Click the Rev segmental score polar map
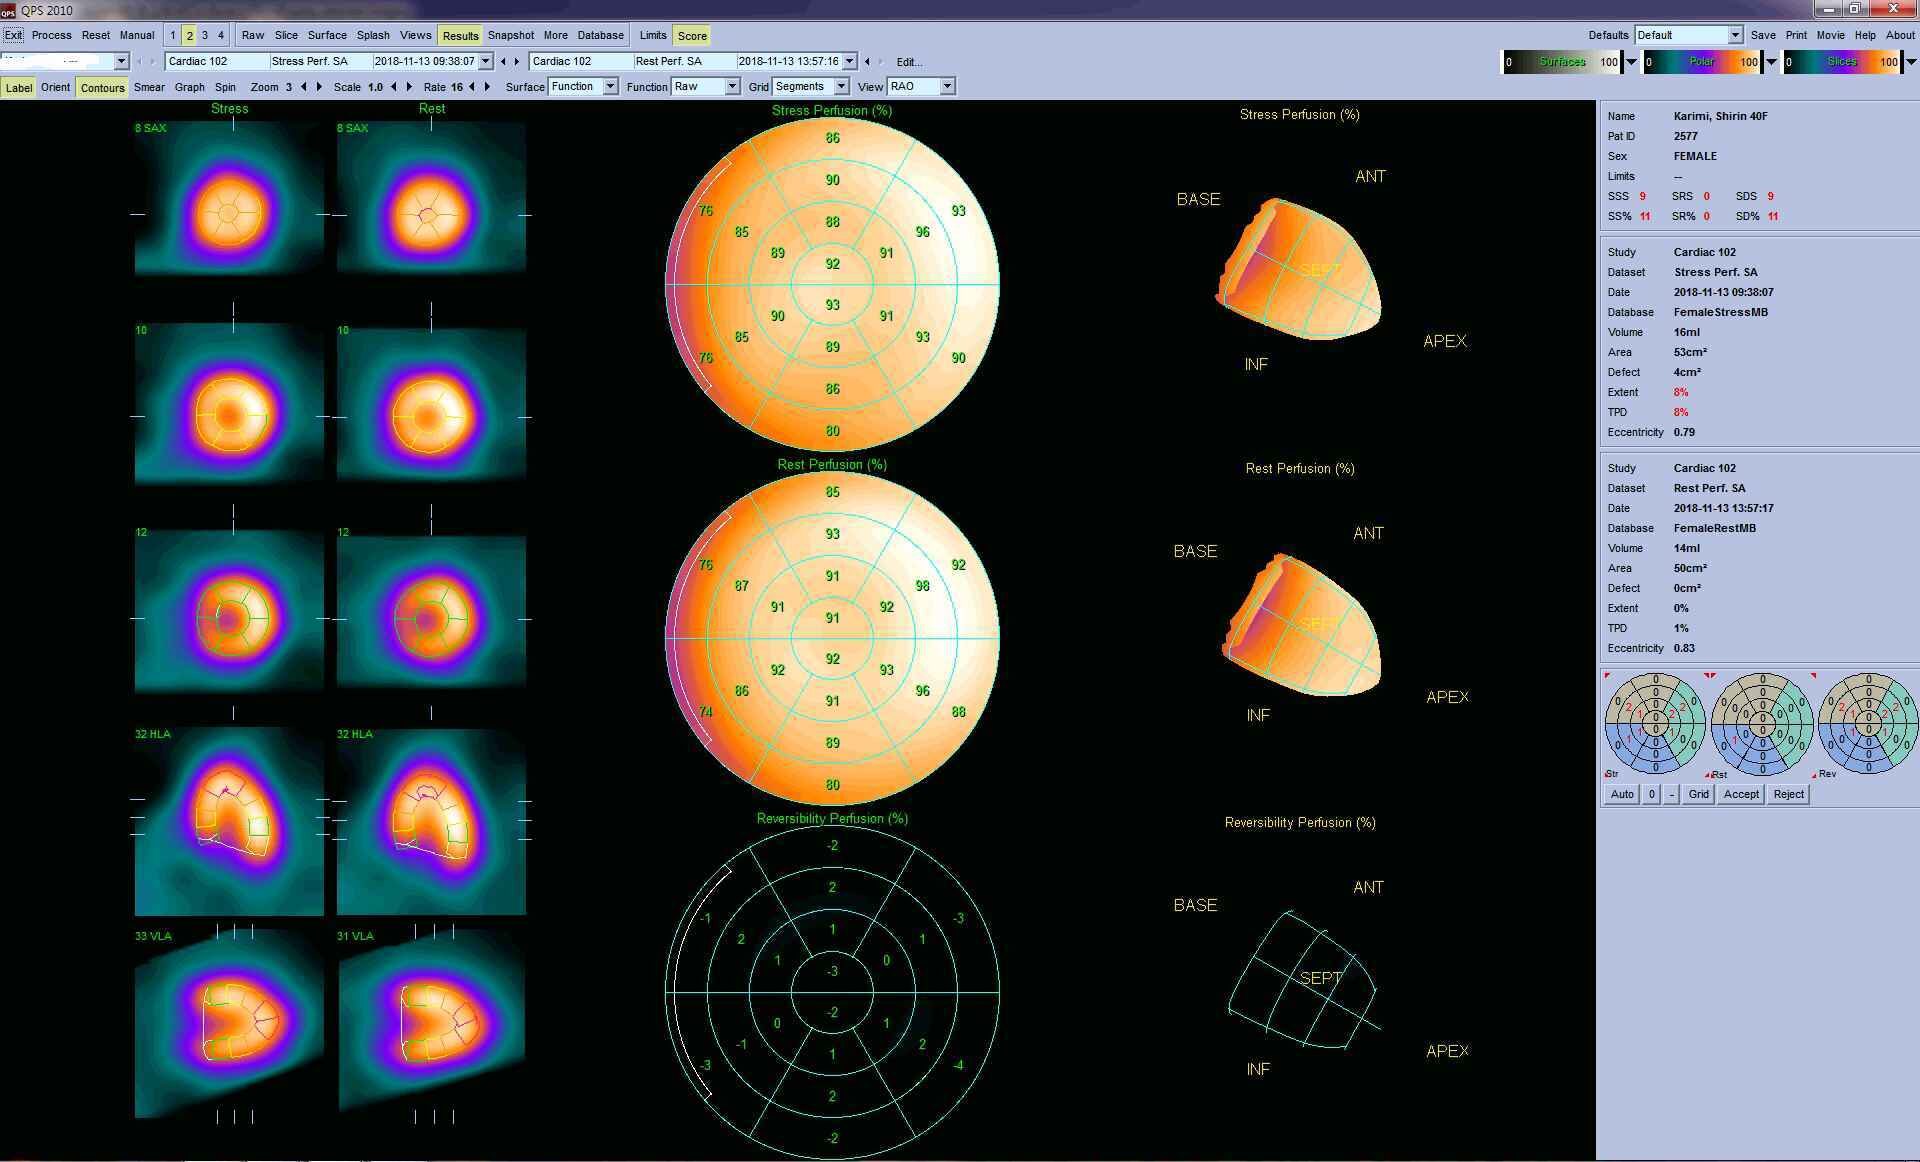This screenshot has width=1920, height=1162. [1868, 724]
